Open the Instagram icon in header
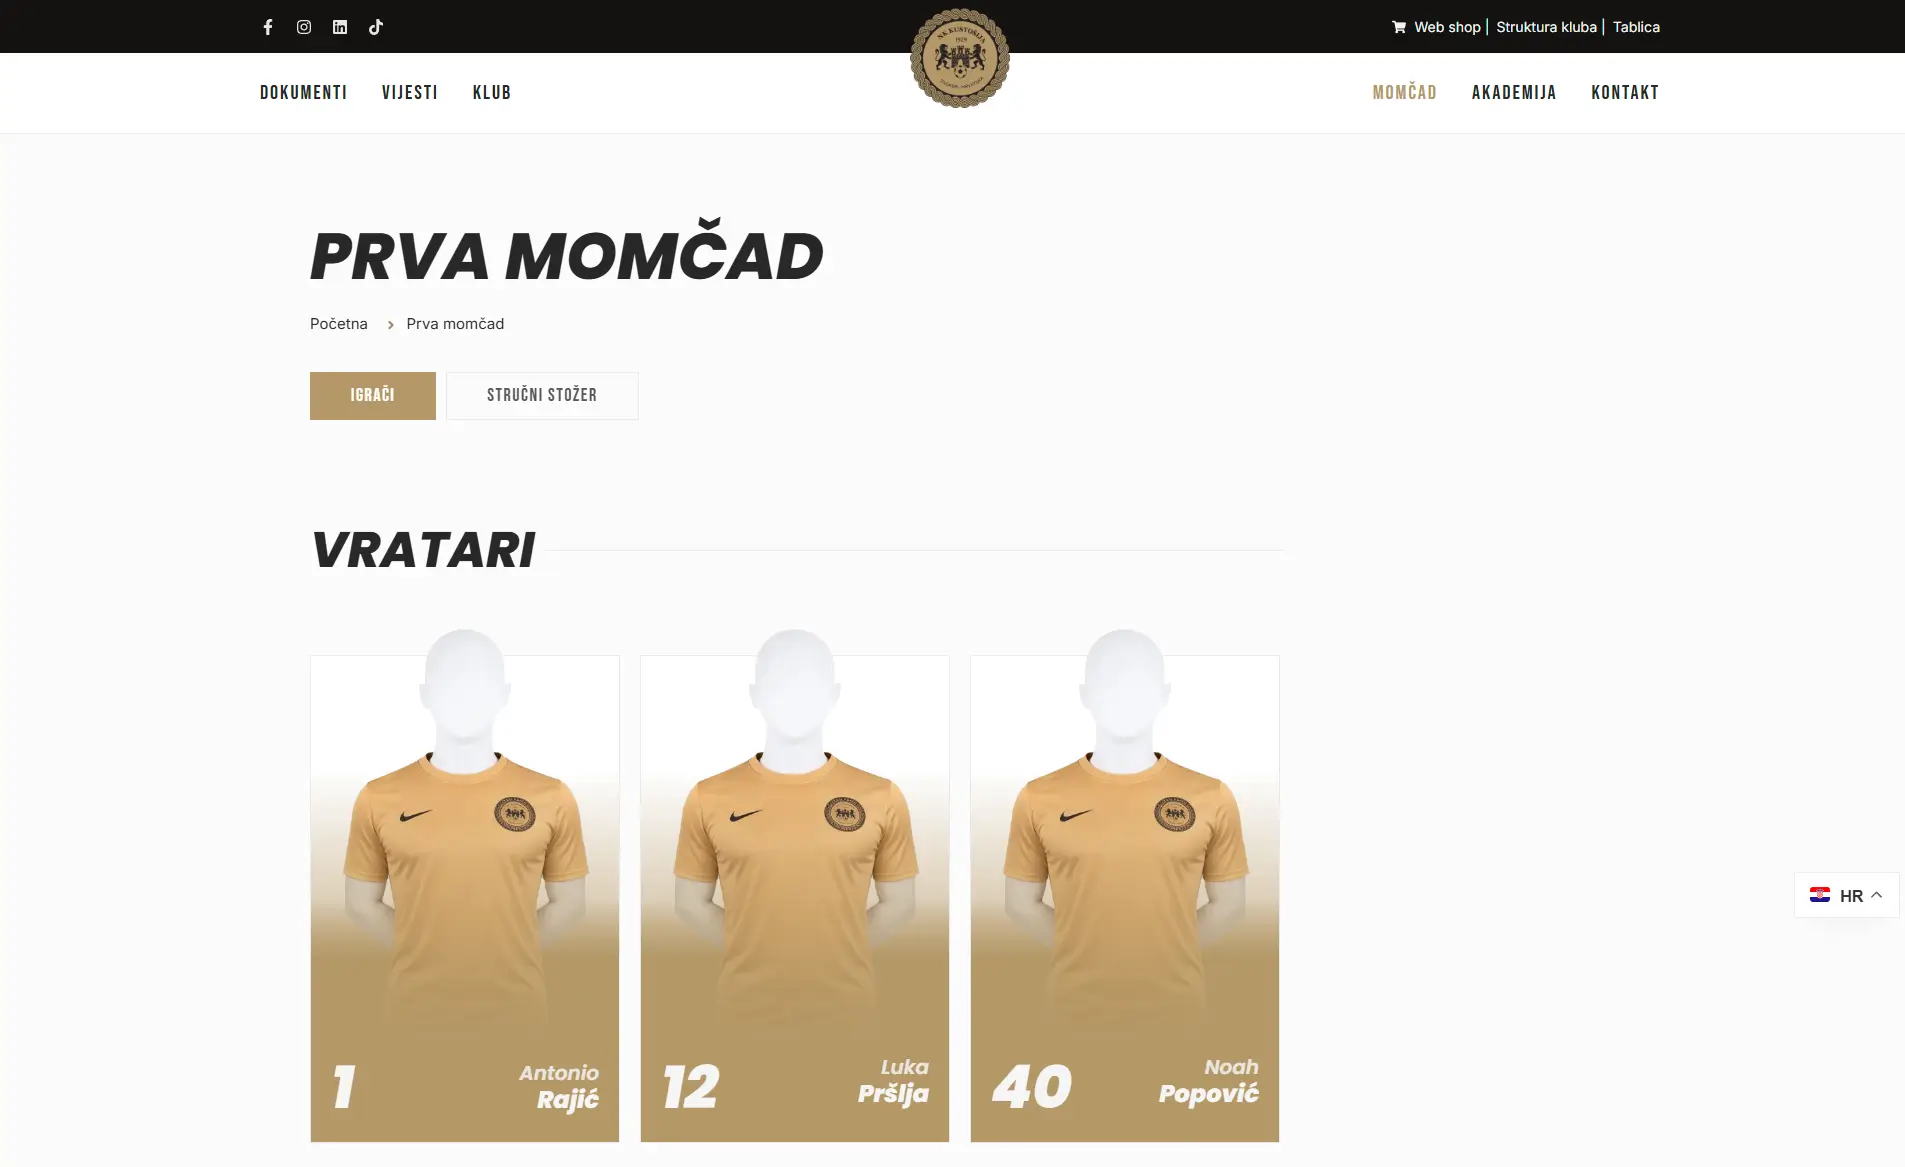Viewport: 1905px width, 1167px height. 304,27
